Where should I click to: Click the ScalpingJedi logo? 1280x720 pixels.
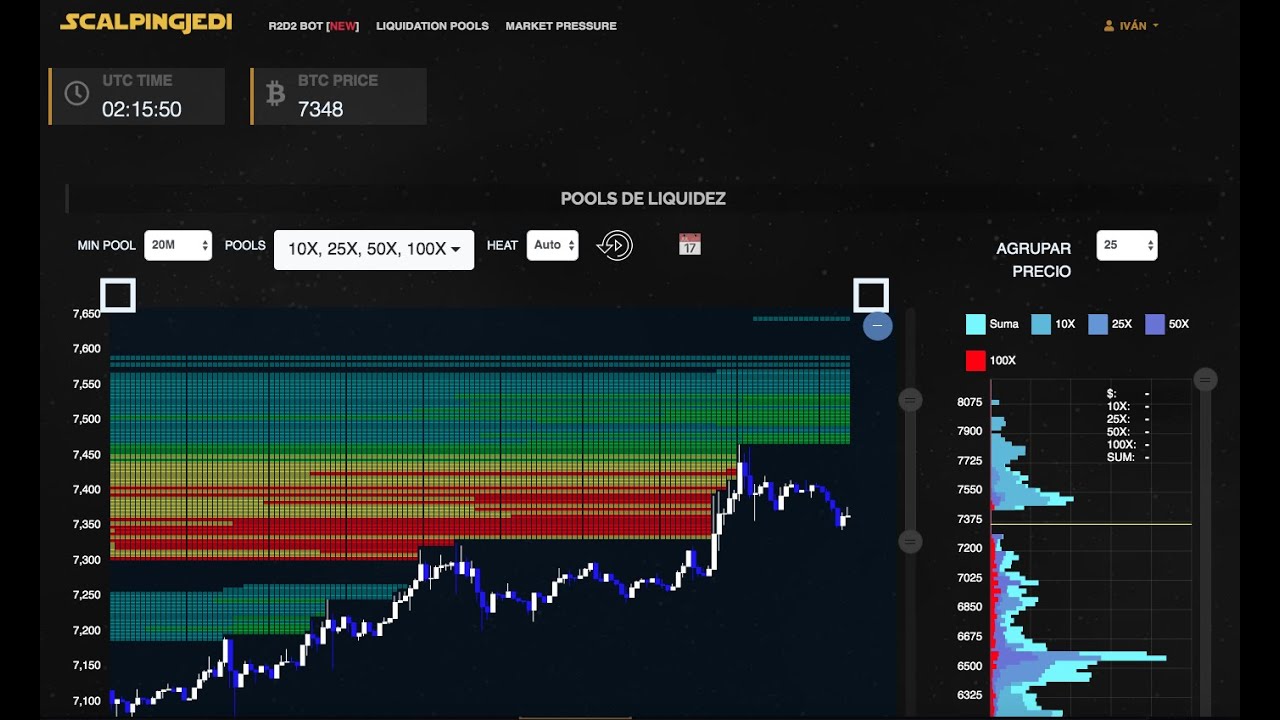(x=146, y=23)
